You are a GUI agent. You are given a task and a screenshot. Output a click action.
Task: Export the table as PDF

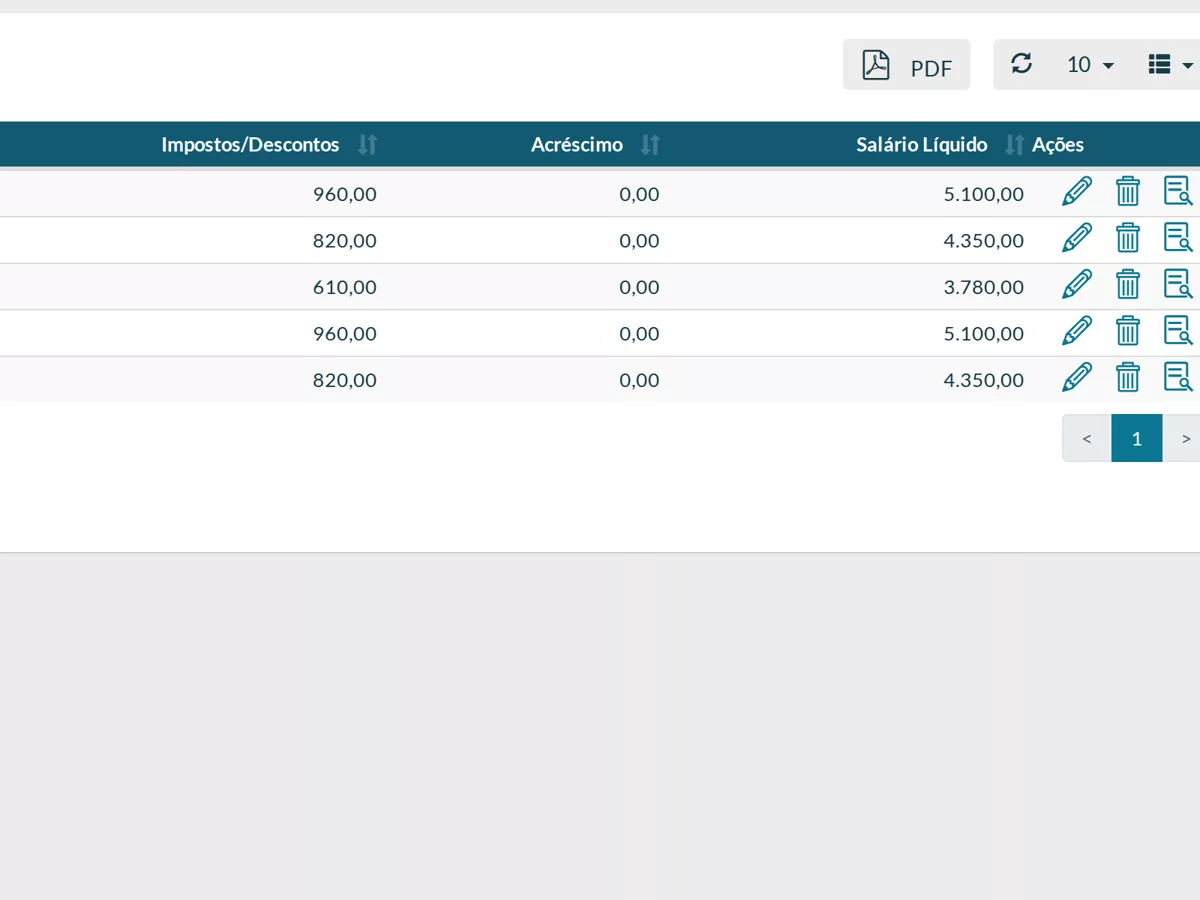tap(906, 65)
